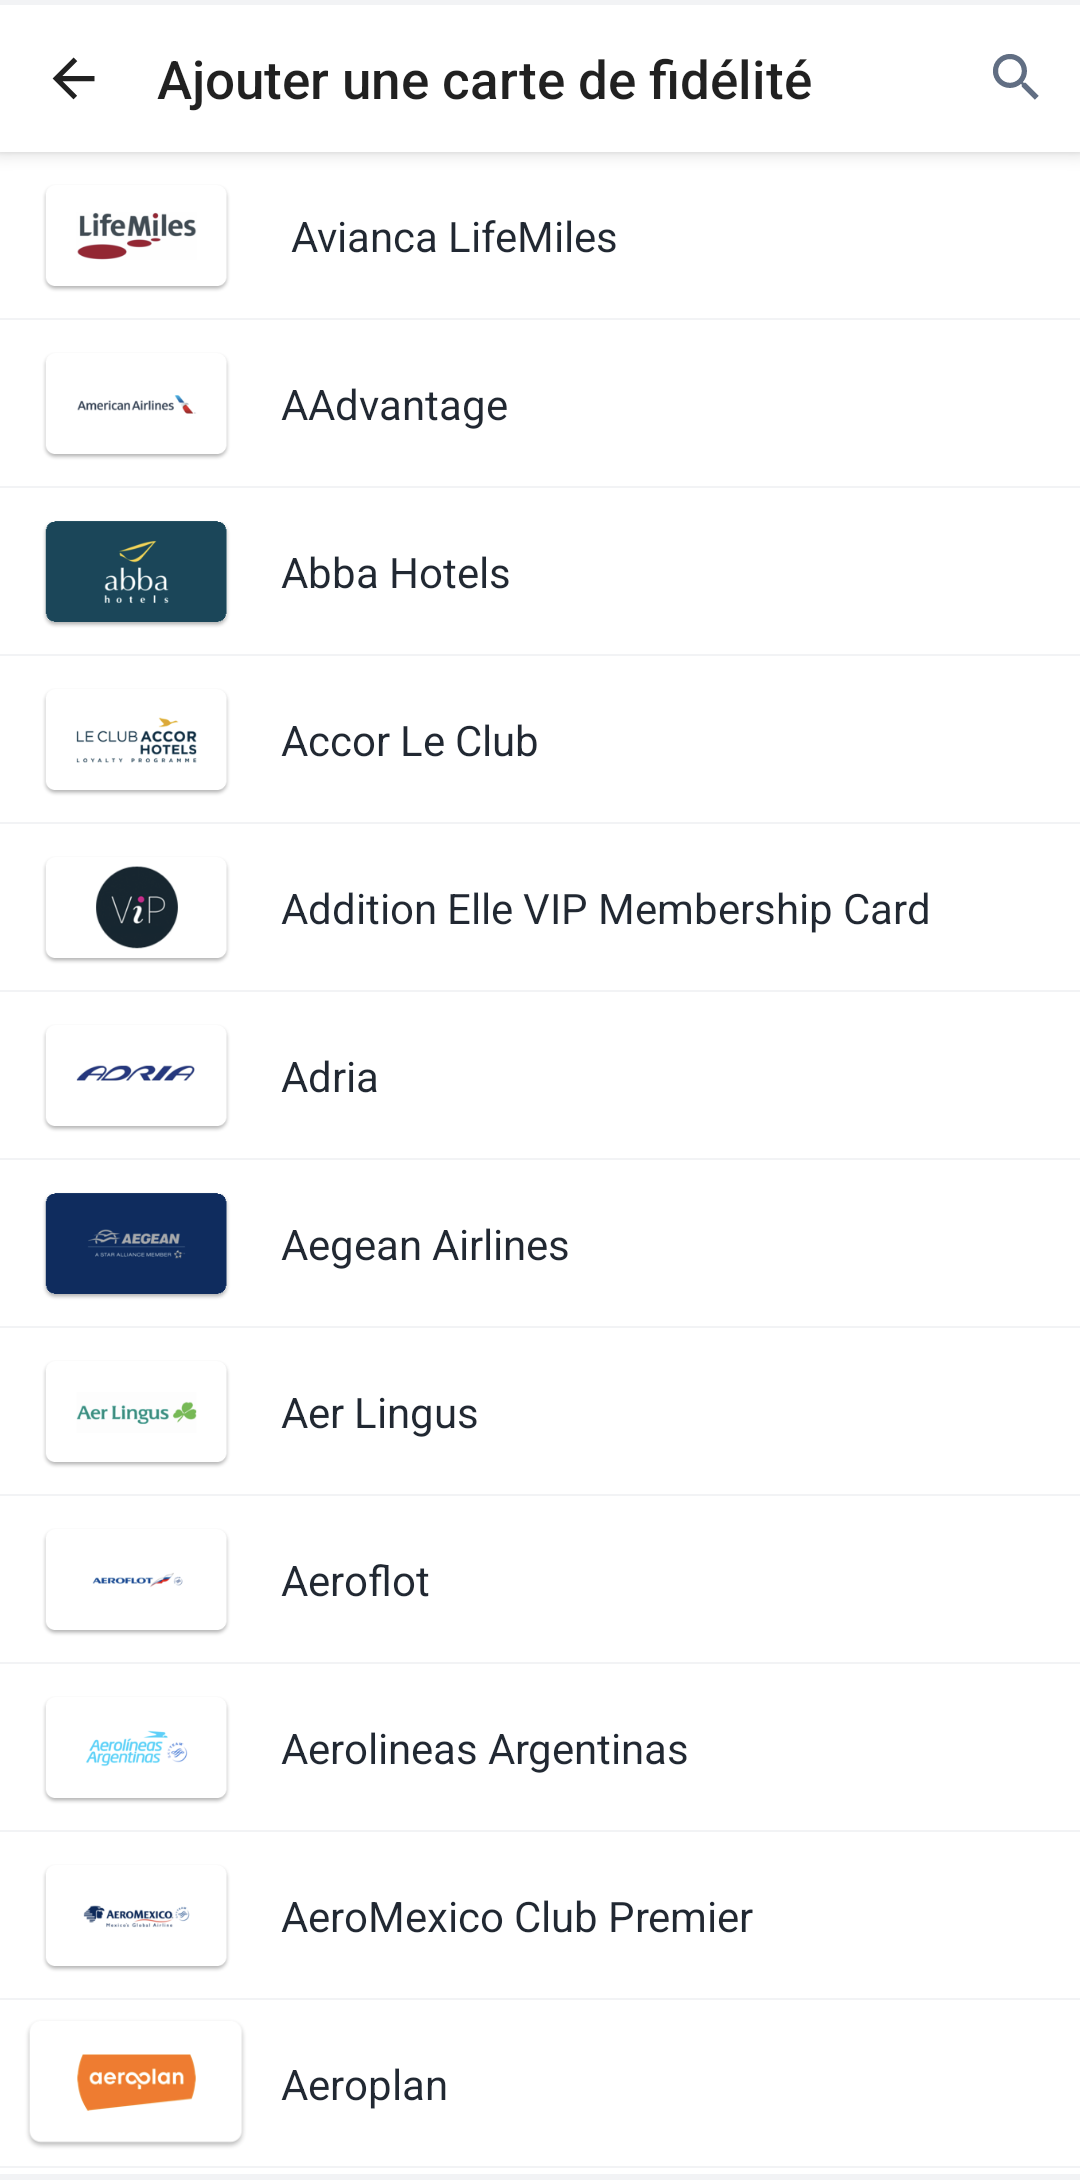
Task: Tap the Adria airline logo
Action: [136, 1076]
